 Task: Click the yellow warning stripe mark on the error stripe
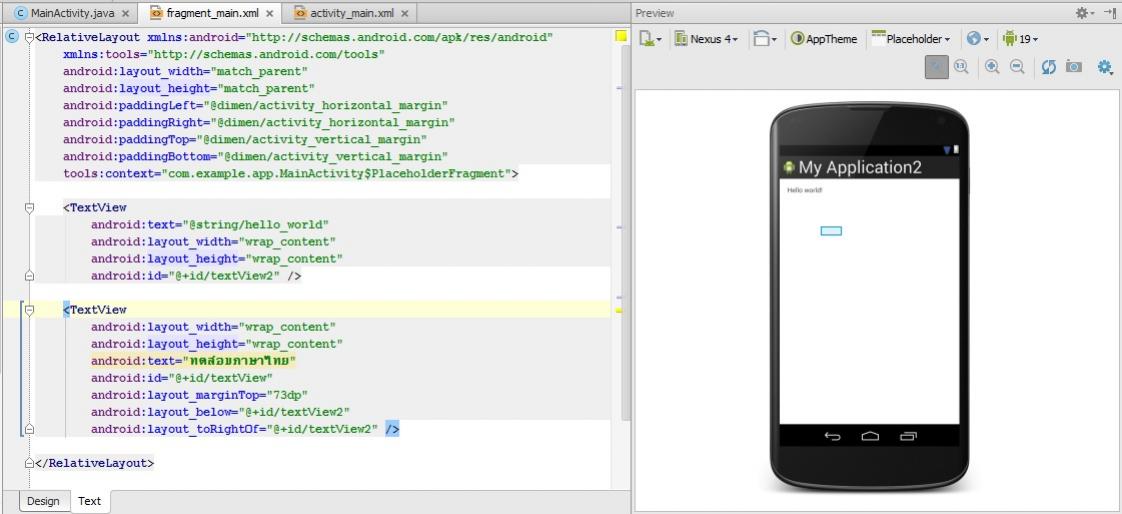[619, 311]
